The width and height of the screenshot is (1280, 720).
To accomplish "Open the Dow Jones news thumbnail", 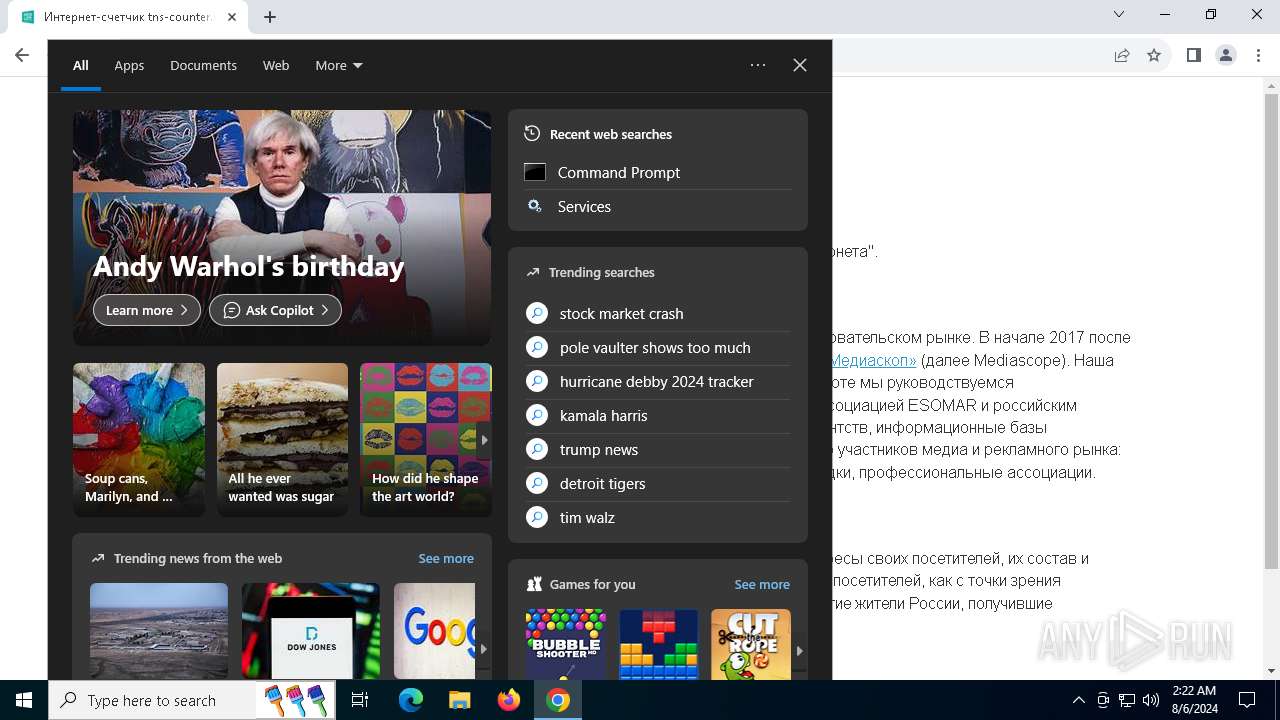I will (310, 631).
